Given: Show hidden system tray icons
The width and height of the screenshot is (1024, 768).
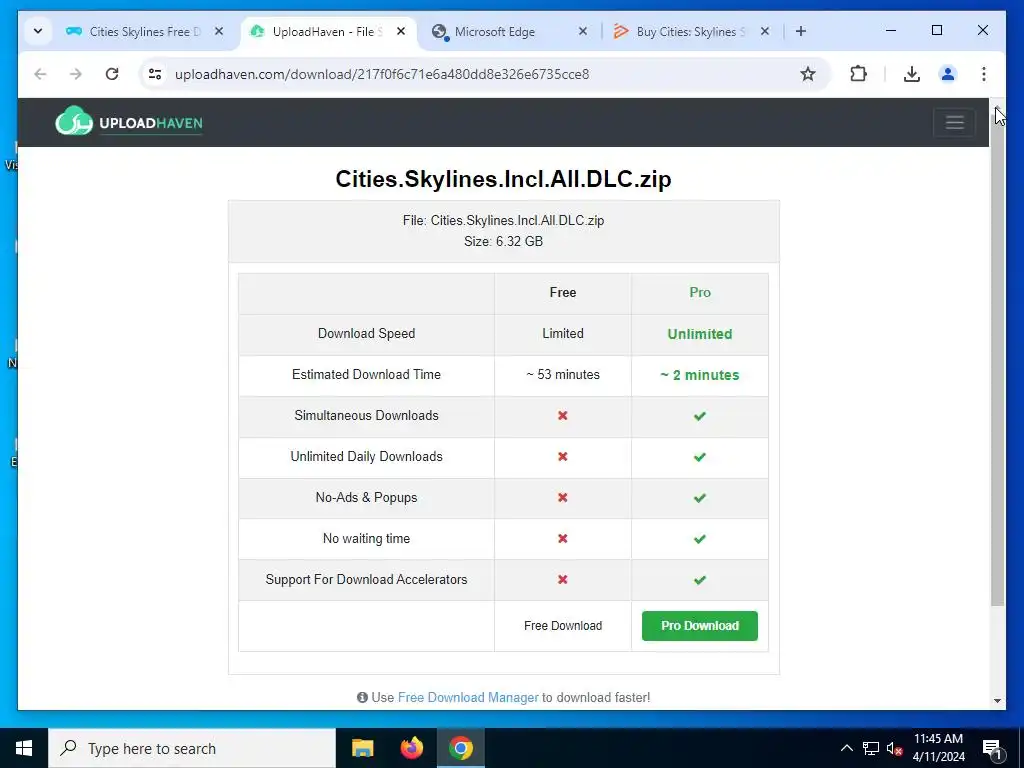Looking at the screenshot, I should [846, 748].
